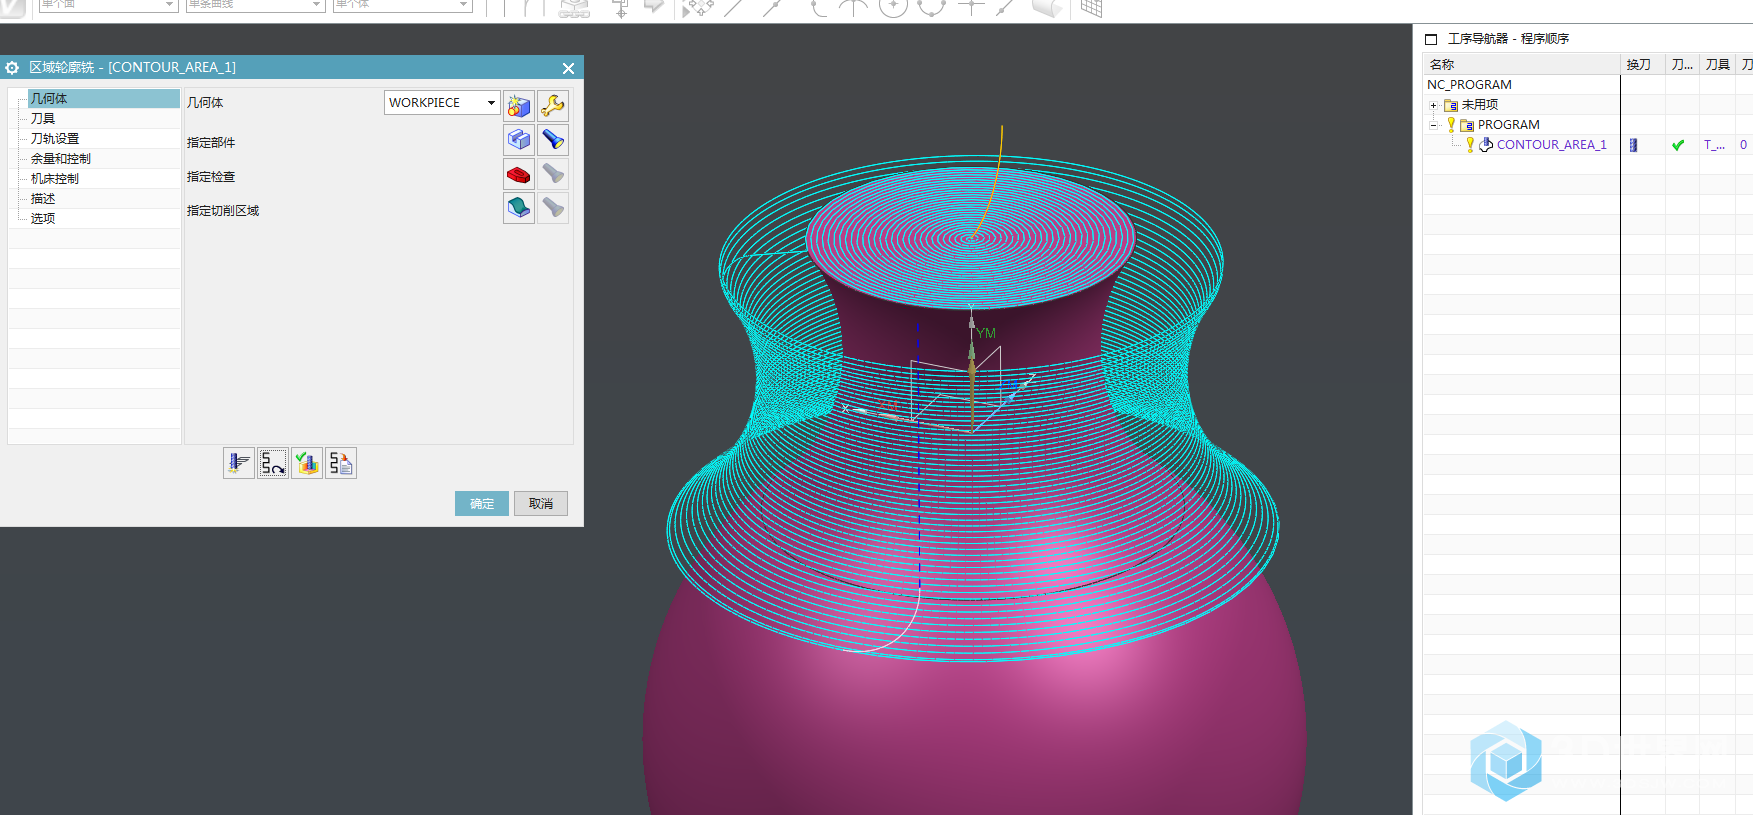Click the CONTOUR_AREA_1 operation icon

(x=1486, y=145)
